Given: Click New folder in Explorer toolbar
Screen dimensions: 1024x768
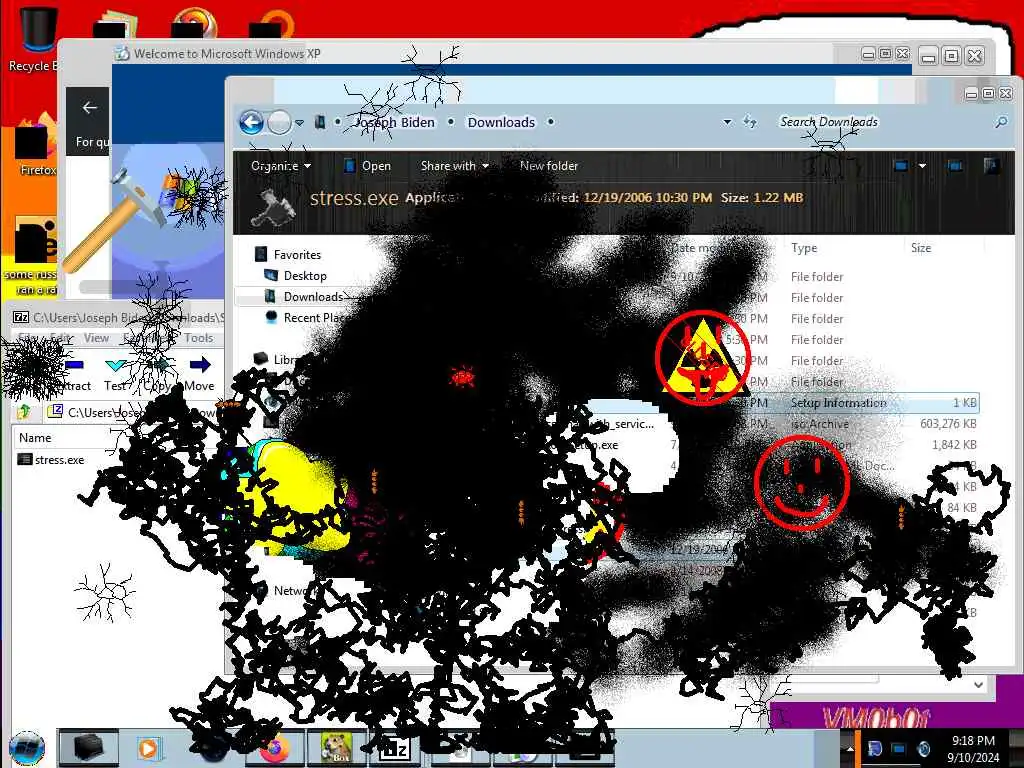Looking at the screenshot, I should pyautogui.click(x=549, y=166).
